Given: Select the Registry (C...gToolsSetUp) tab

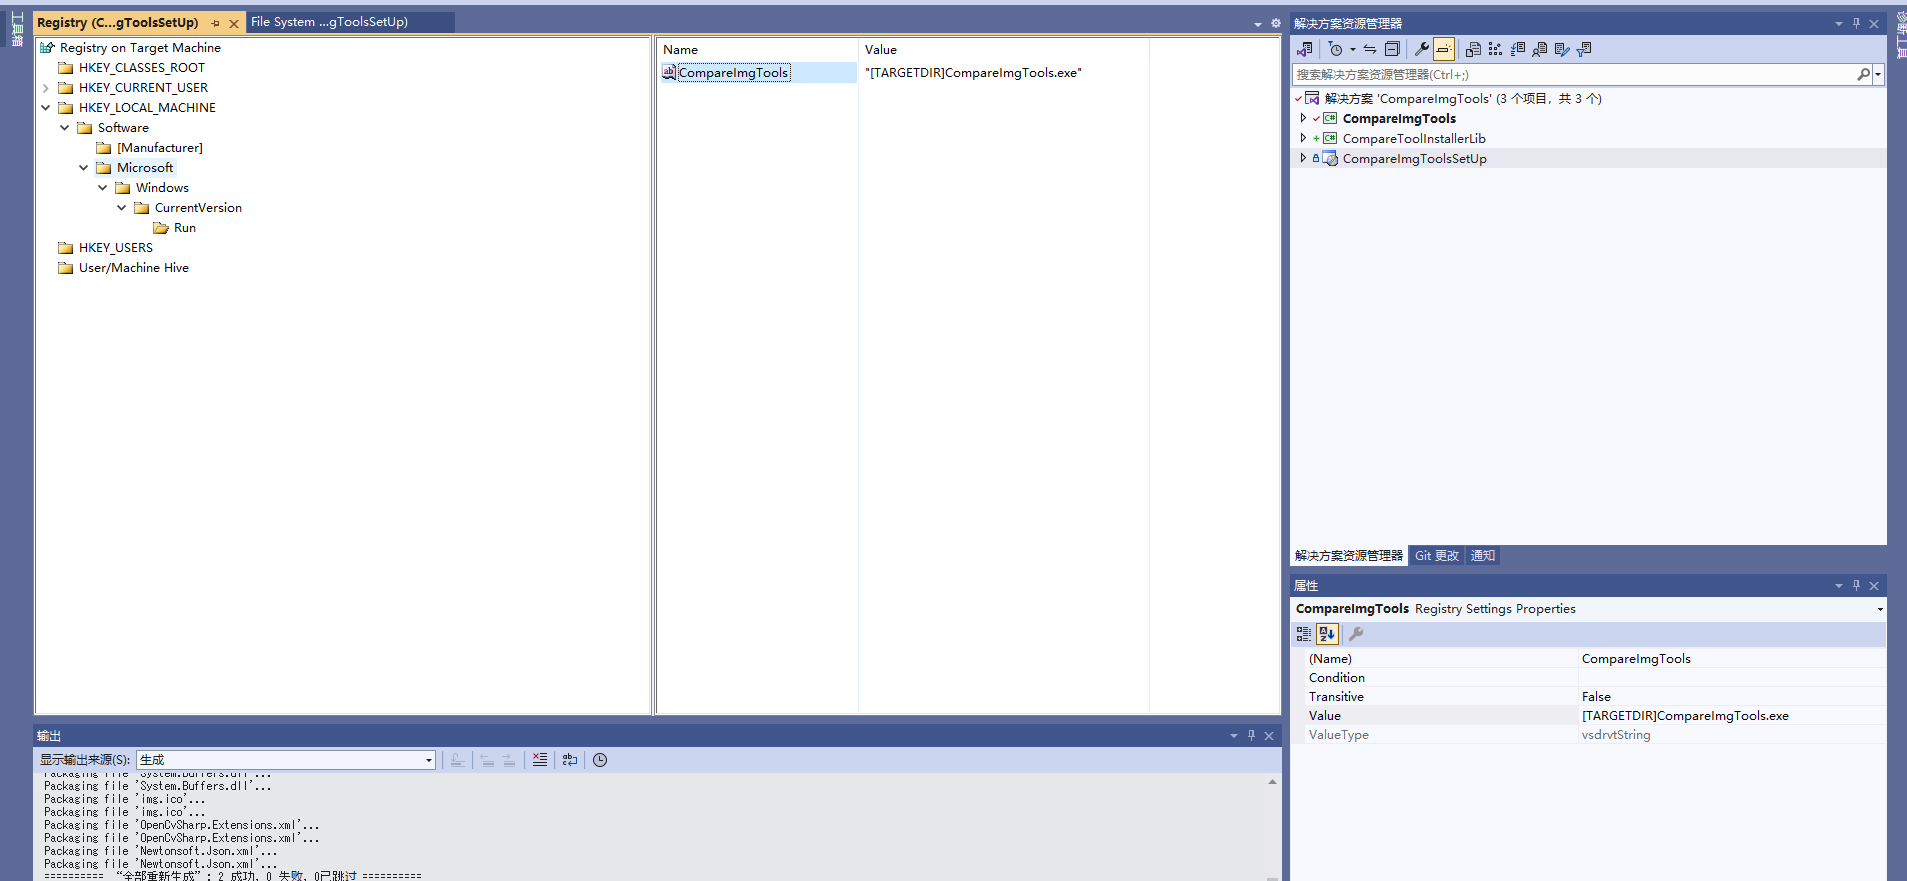Looking at the screenshot, I should point(118,22).
